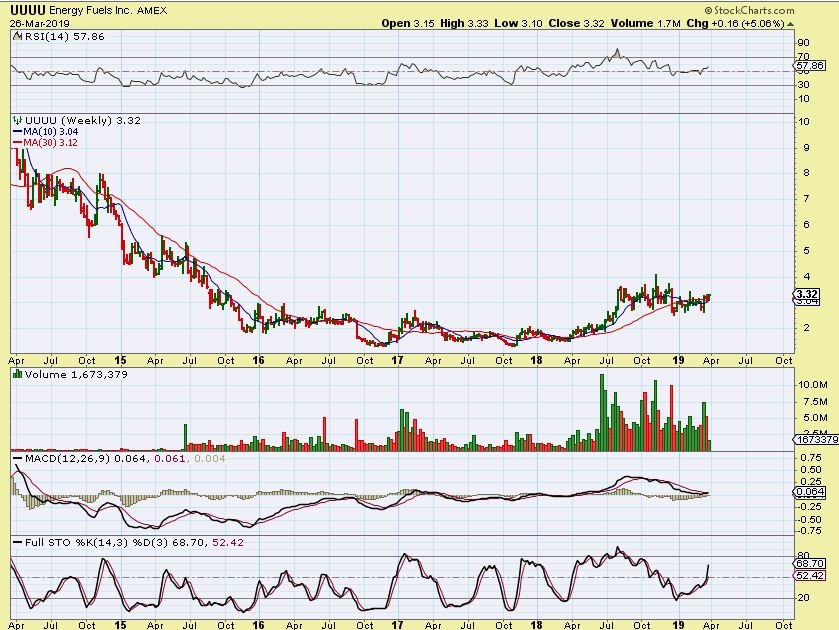
Task: Click the year 19 label under the price chart
Action: coord(678,360)
